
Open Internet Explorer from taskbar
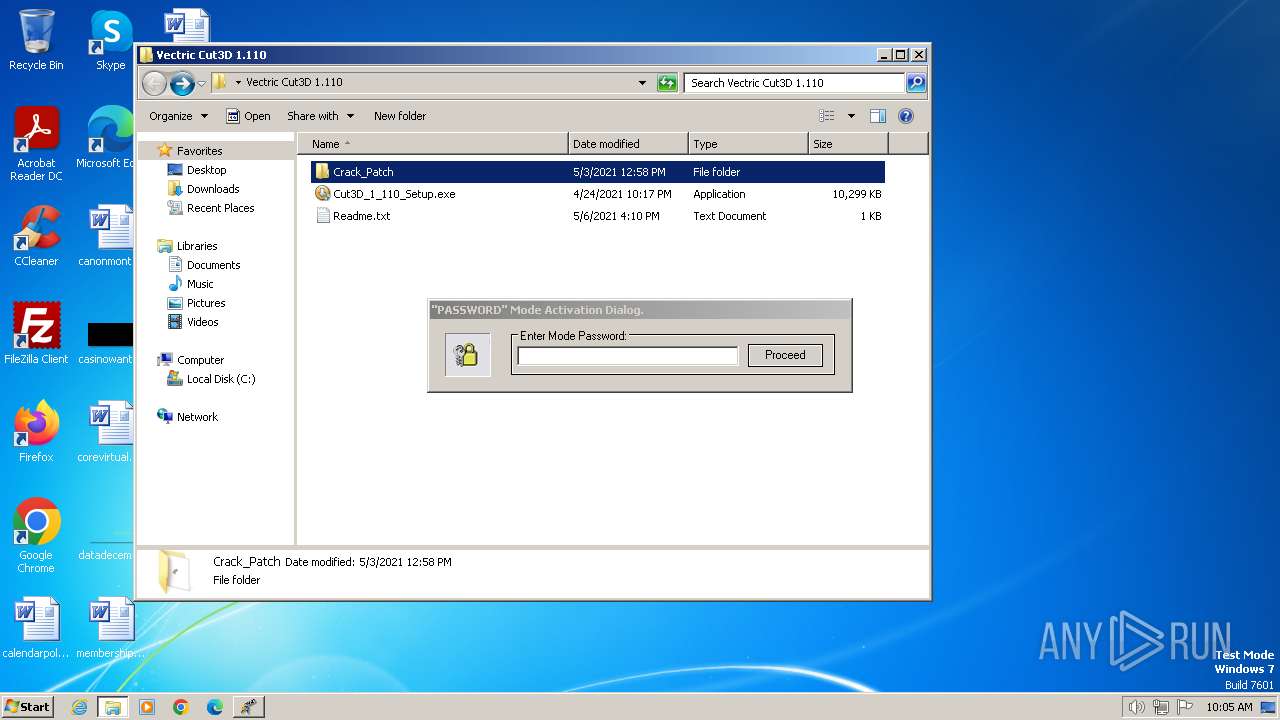[80, 707]
